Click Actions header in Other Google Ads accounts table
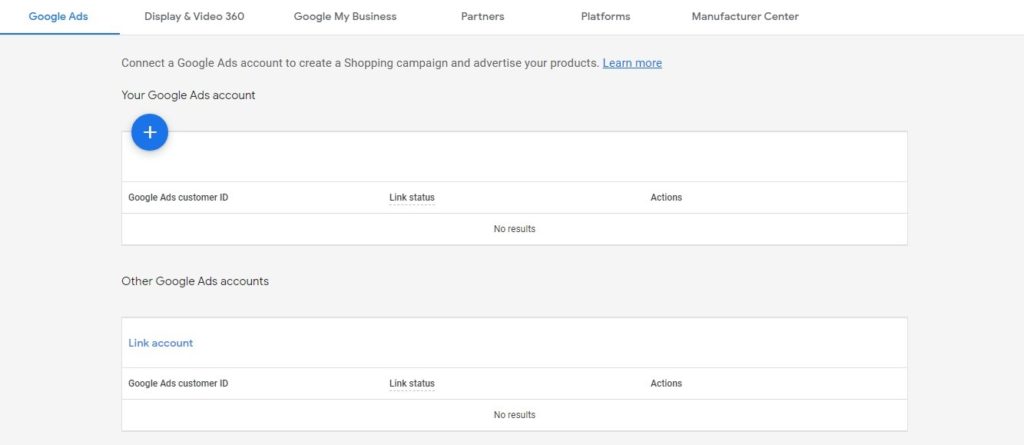This screenshot has height=445, width=1024. (x=666, y=384)
